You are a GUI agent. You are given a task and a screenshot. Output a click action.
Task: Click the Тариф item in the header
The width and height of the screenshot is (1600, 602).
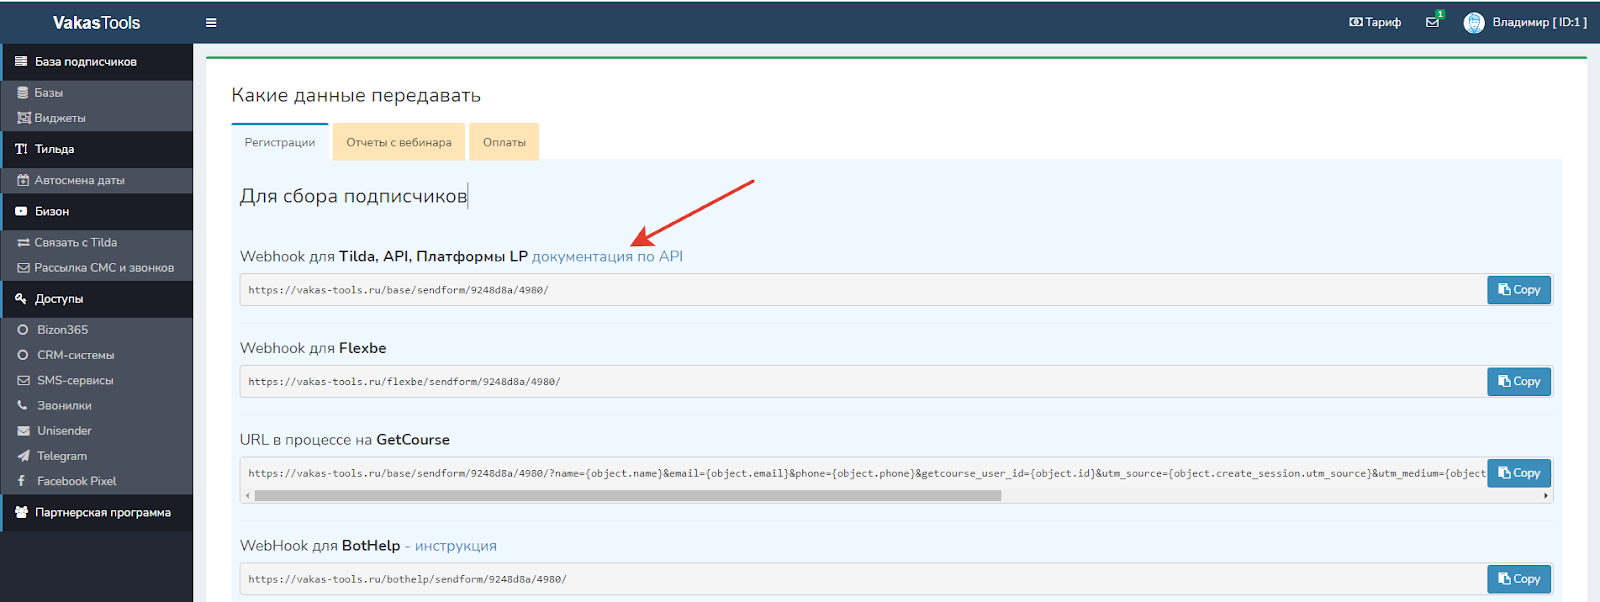pyautogui.click(x=1375, y=22)
